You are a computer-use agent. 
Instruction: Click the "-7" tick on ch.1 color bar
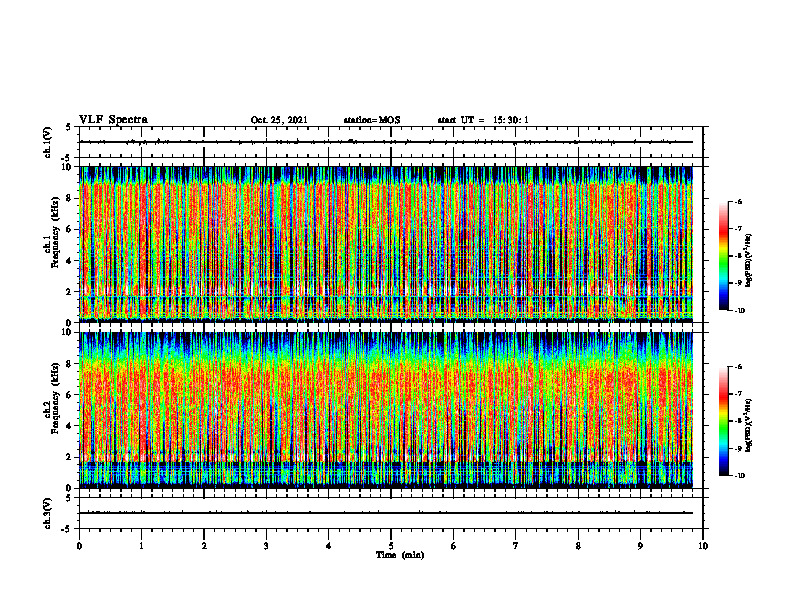point(738,229)
